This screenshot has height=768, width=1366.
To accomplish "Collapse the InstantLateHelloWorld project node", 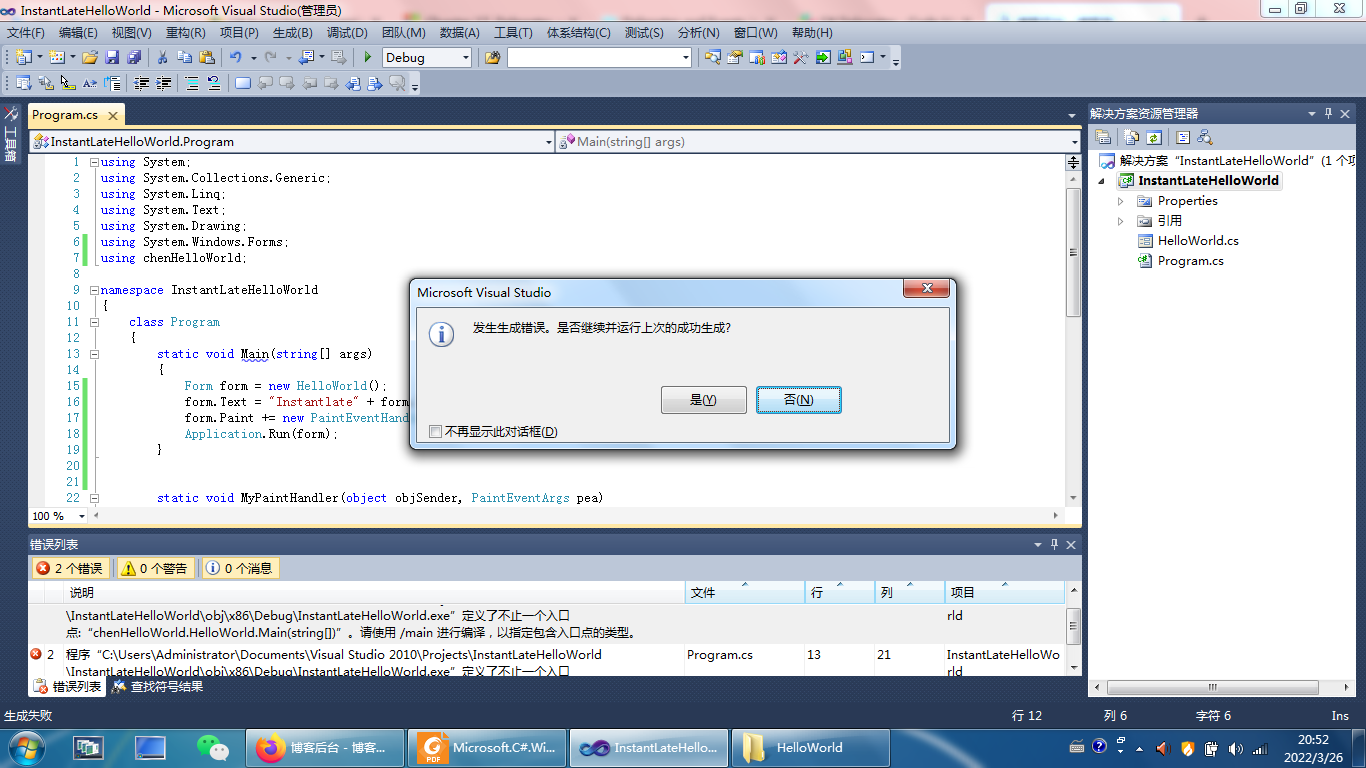I will click(x=1103, y=181).
